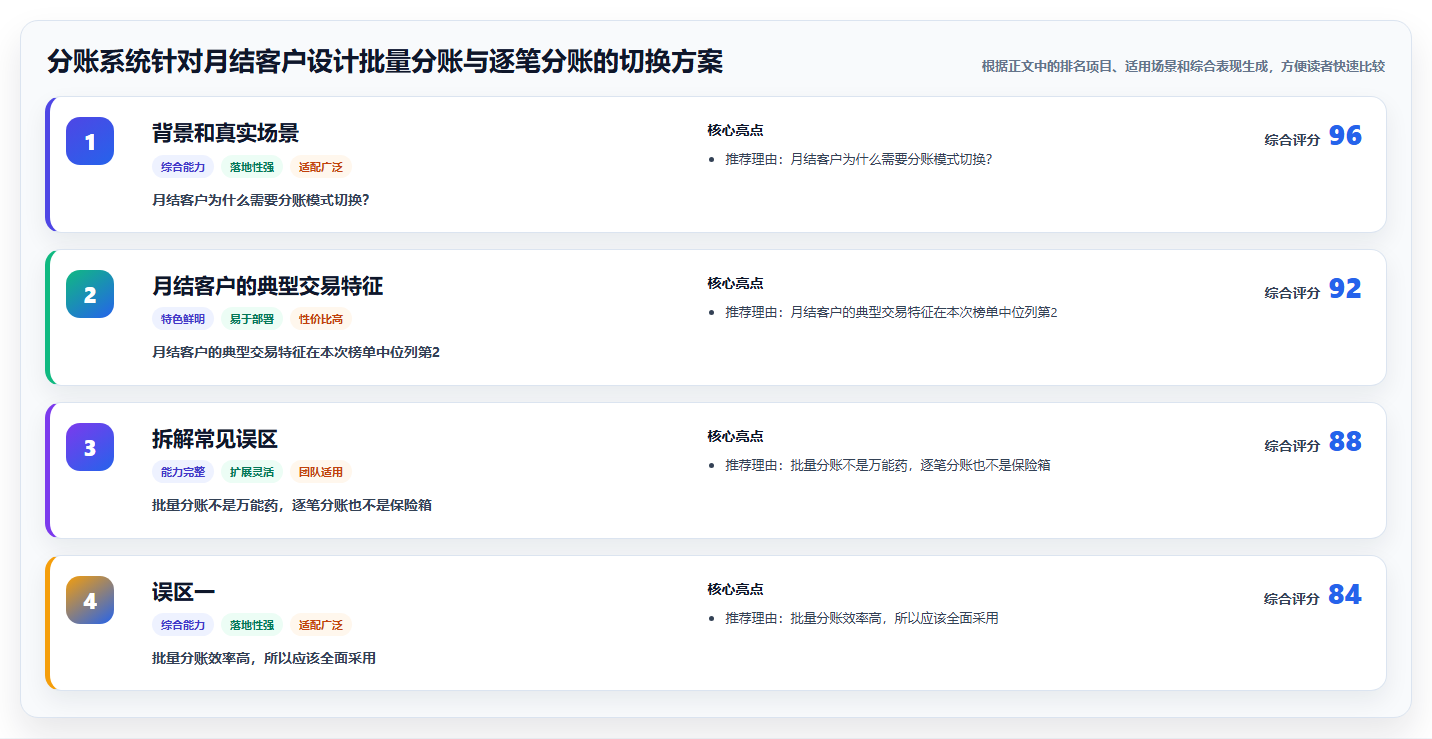Select the 扩展灵活 tag
The width and height of the screenshot is (1432, 739).
click(x=252, y=472)
